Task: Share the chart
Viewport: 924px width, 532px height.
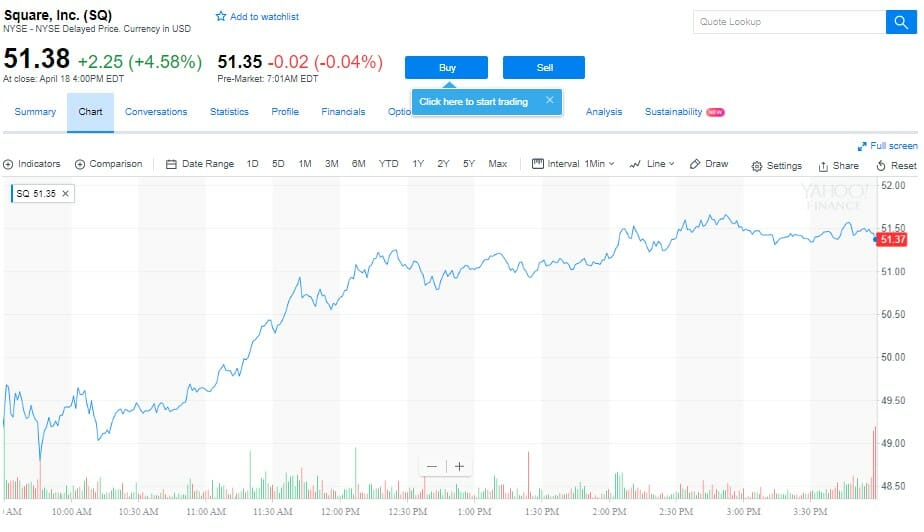Action: (823, 166)
